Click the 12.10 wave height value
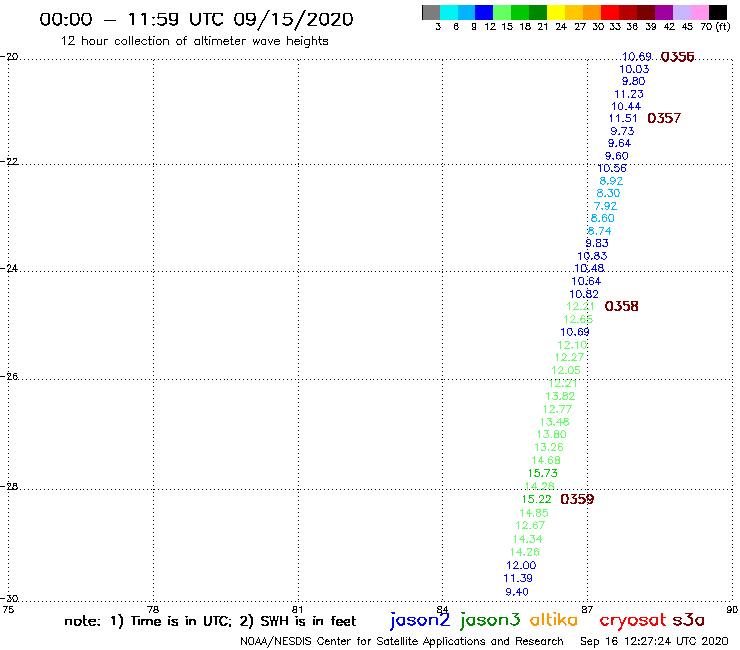This screenshot has height=650, width=740. [x=572, y=345]
